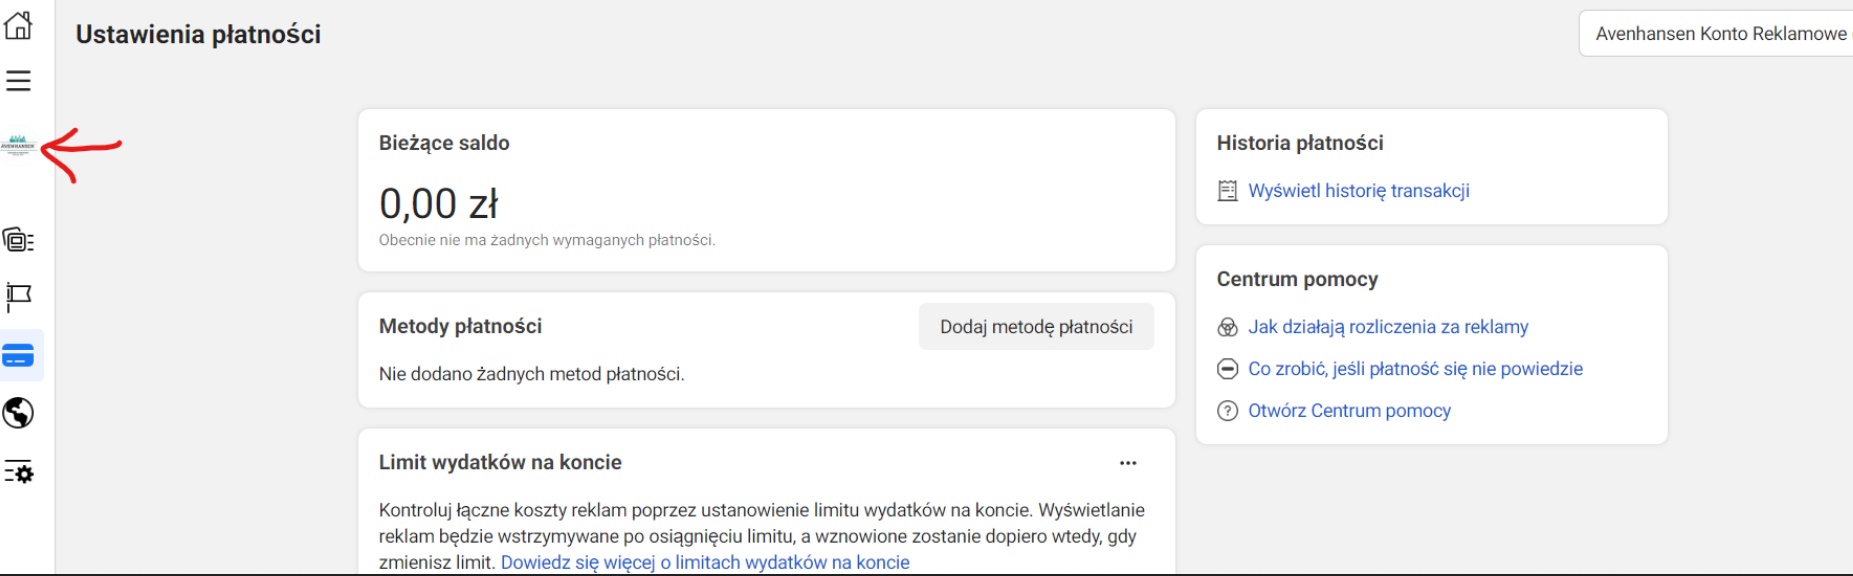
Task: Select the flag icon in sidebar
Action: click(x=18, y=297)
